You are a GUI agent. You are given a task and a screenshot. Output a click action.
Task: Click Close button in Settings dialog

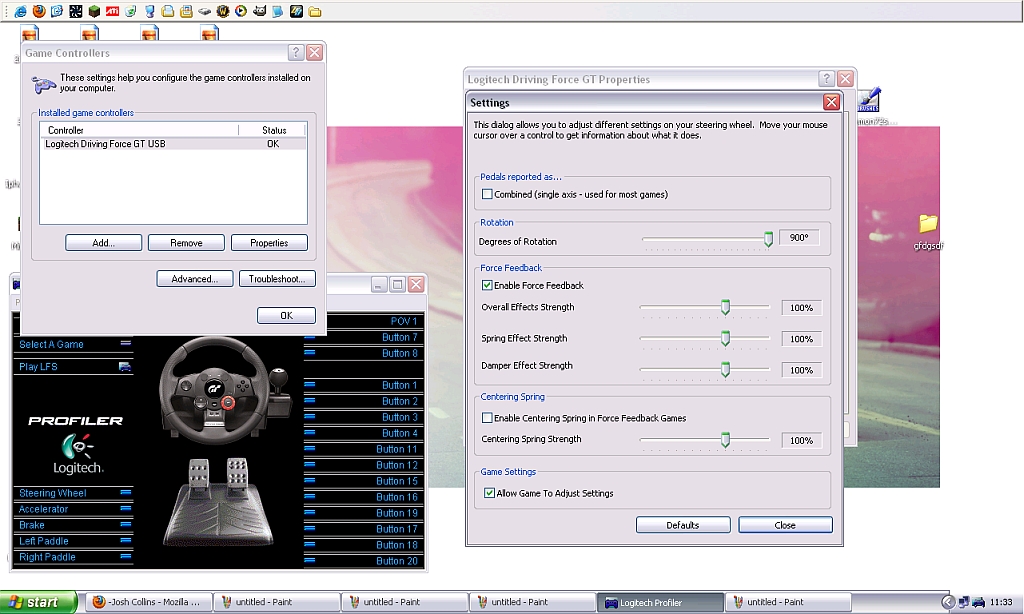pos(785,525)
